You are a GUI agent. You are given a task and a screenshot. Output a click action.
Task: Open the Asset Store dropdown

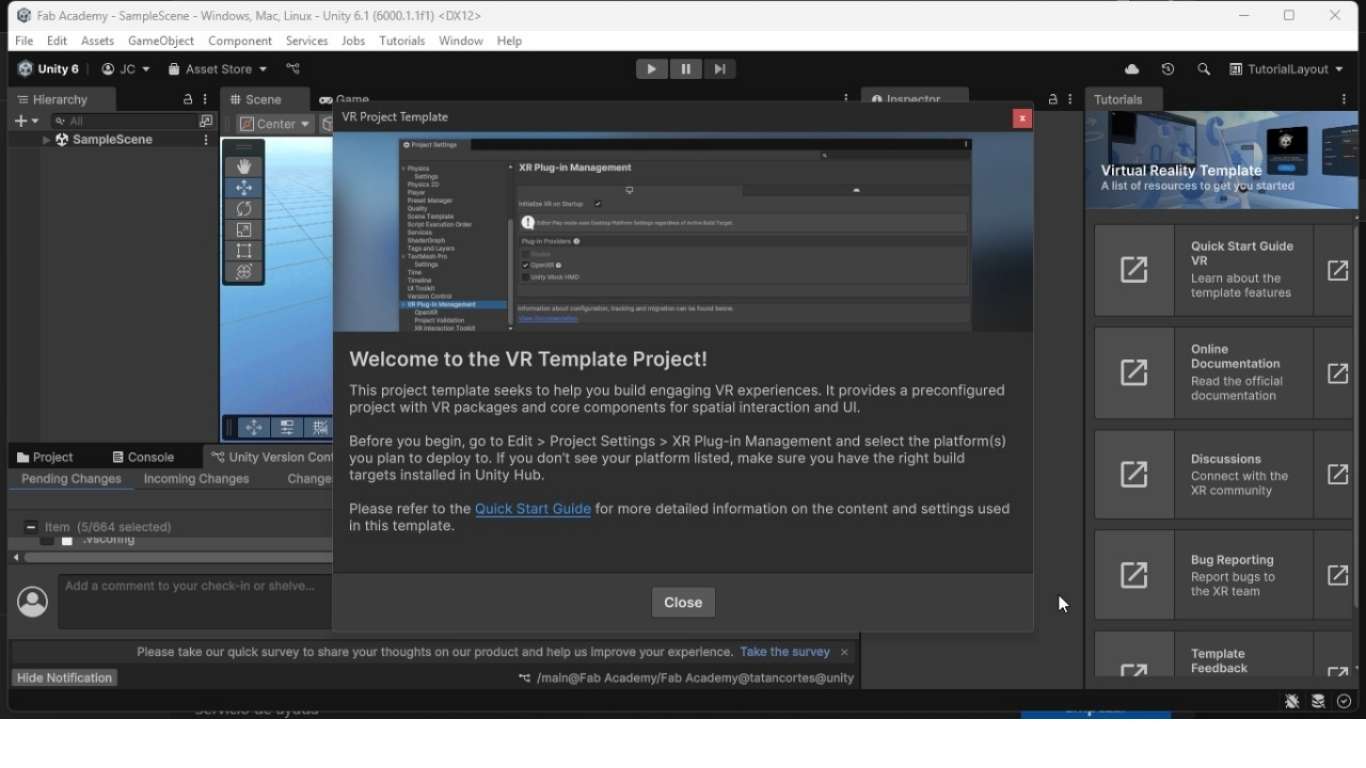coord(217,69)
